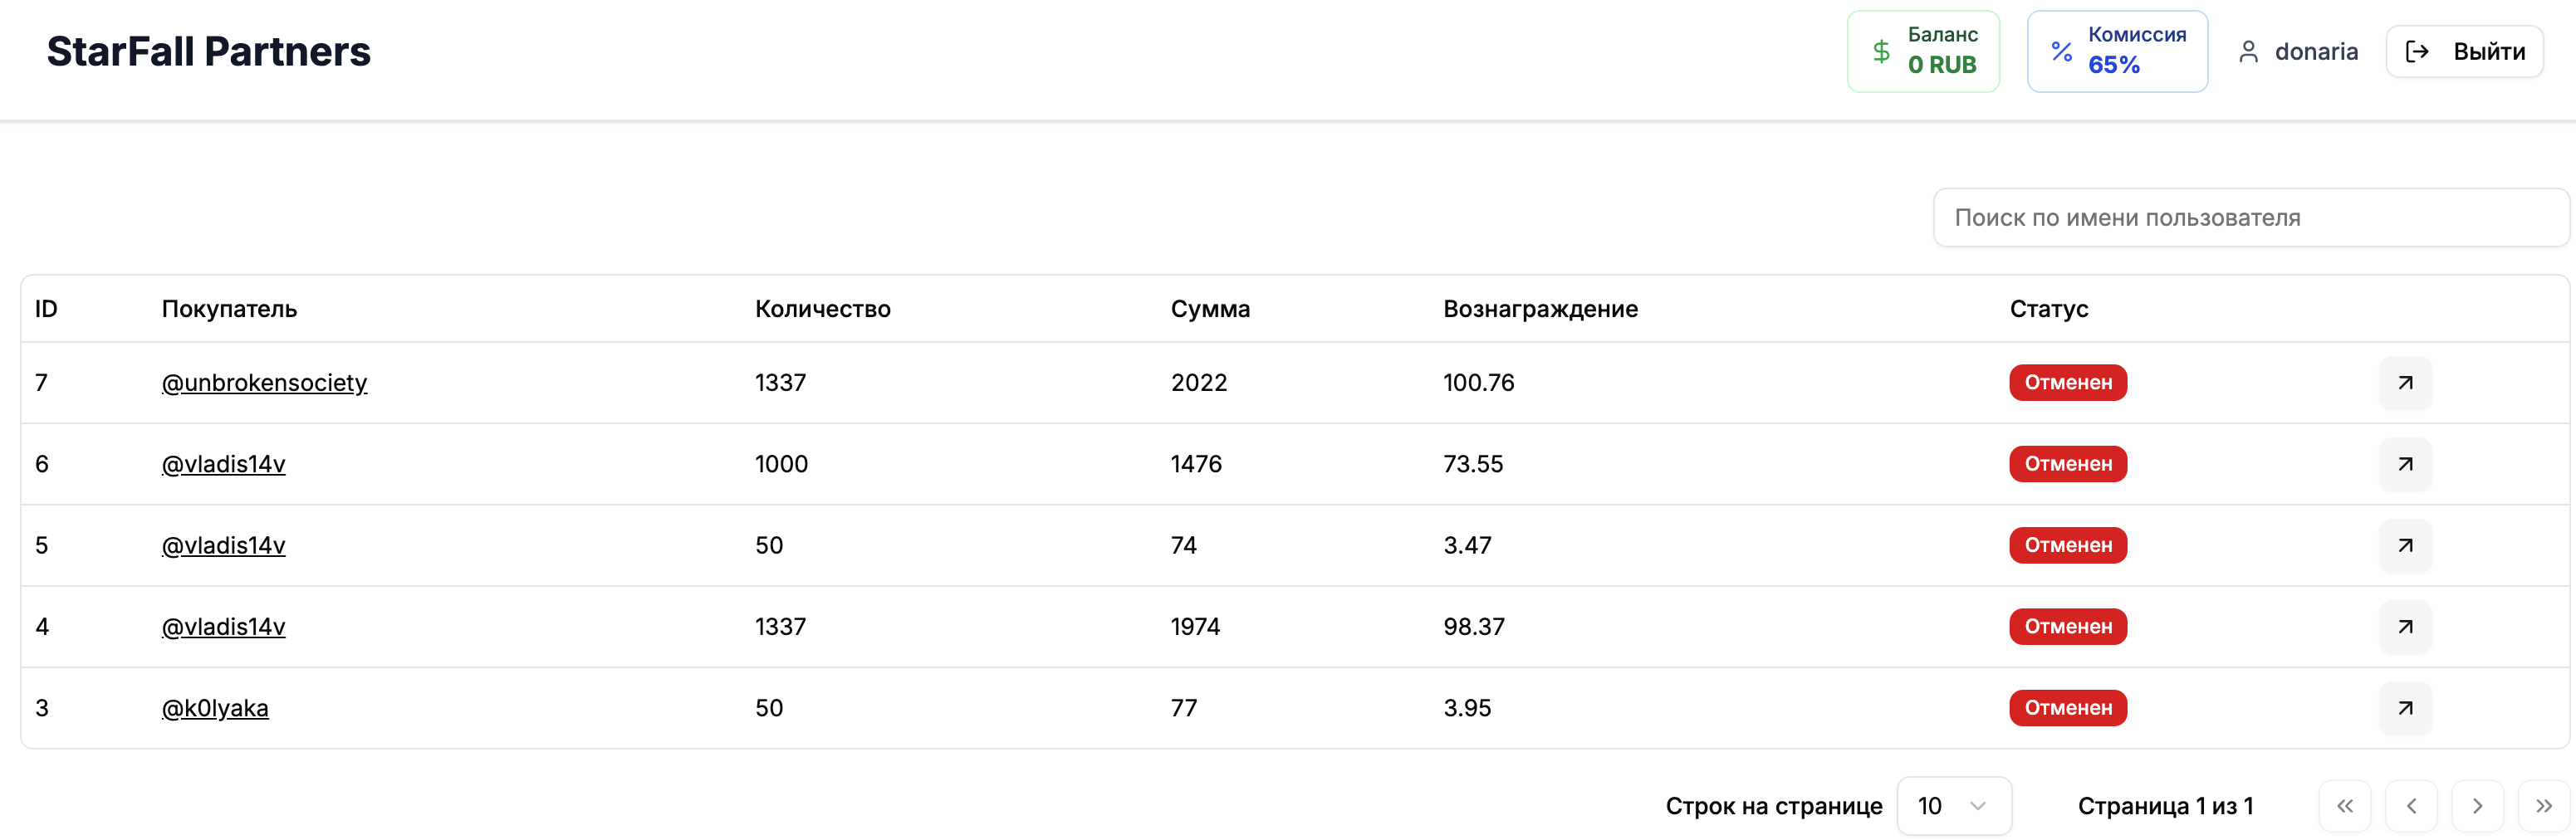
Task: Go to next page with right chevron
Action: pos(2477,806)
